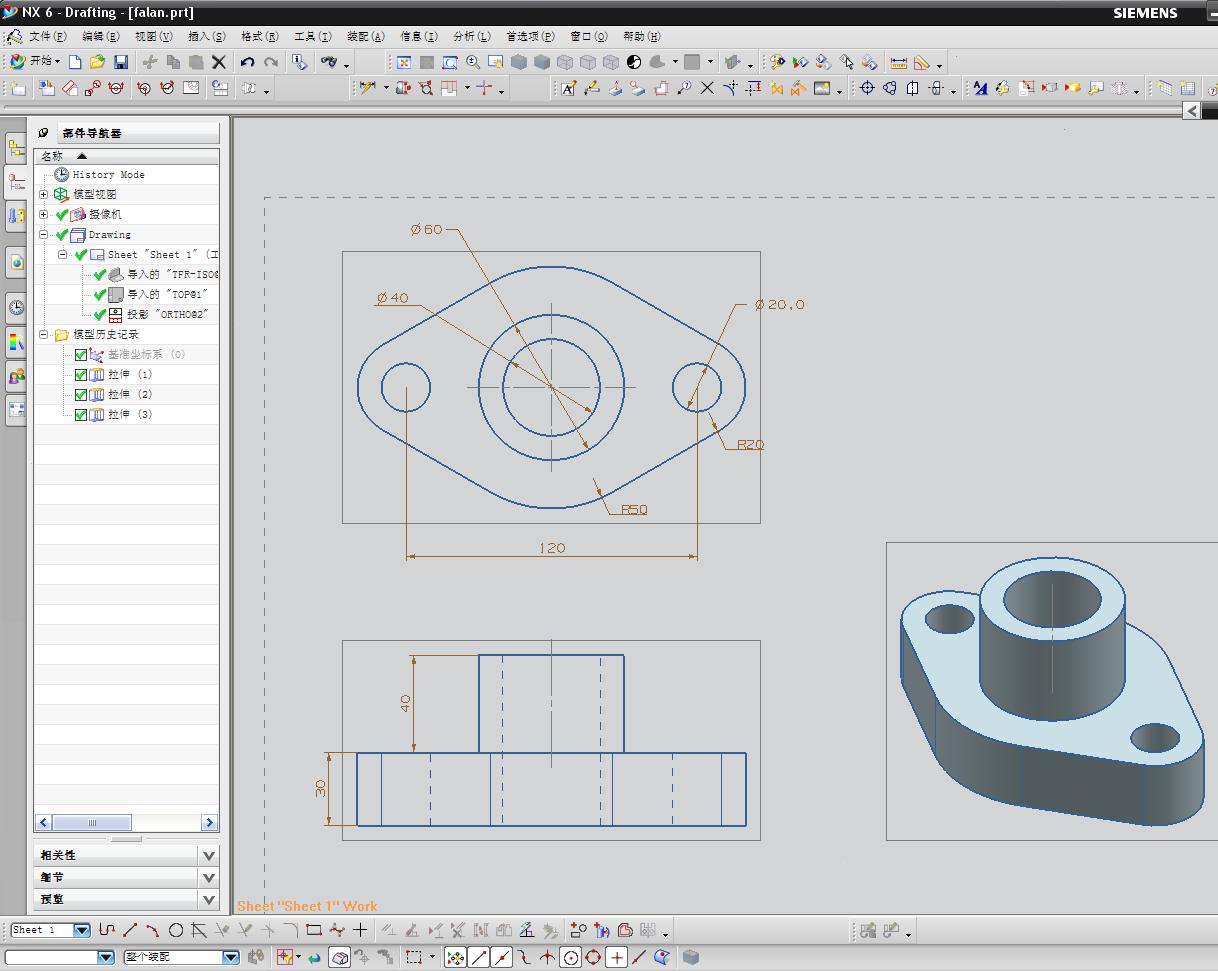Click the 开始 start button
The image size is (1218, 971).
click(34, 62)
